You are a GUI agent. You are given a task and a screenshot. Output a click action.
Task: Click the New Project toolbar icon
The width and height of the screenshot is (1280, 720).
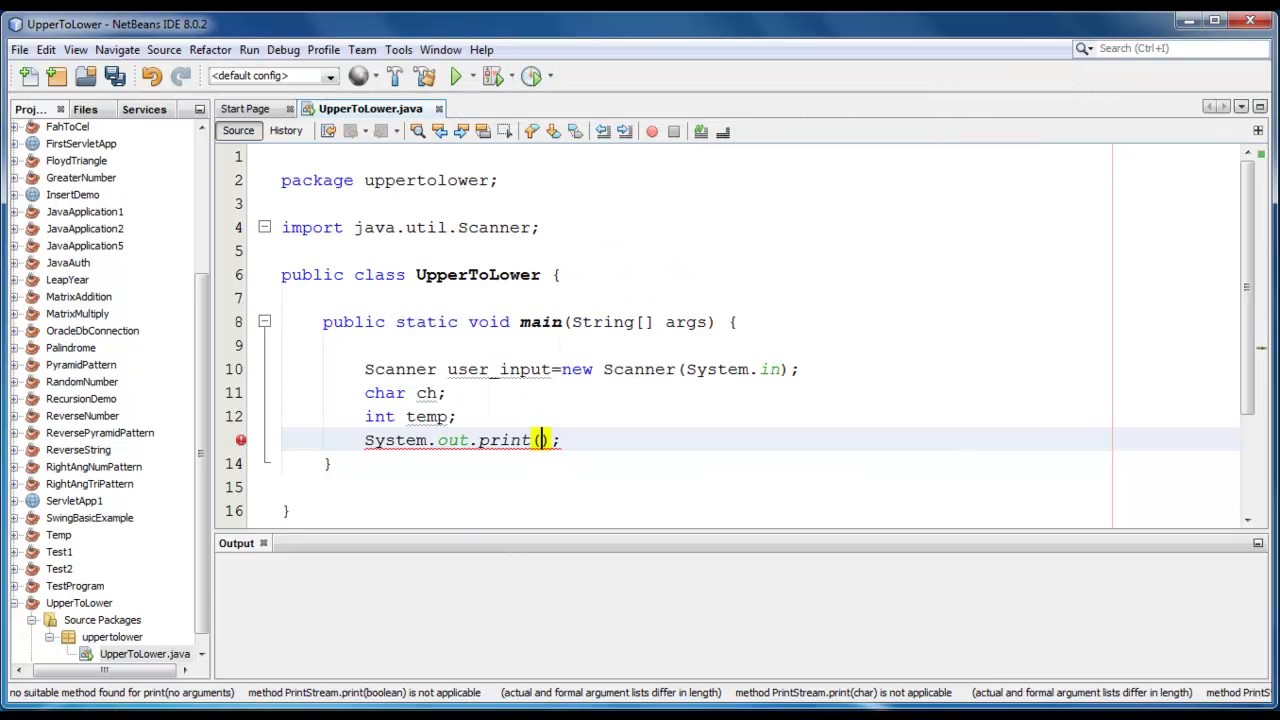[56, 76]
